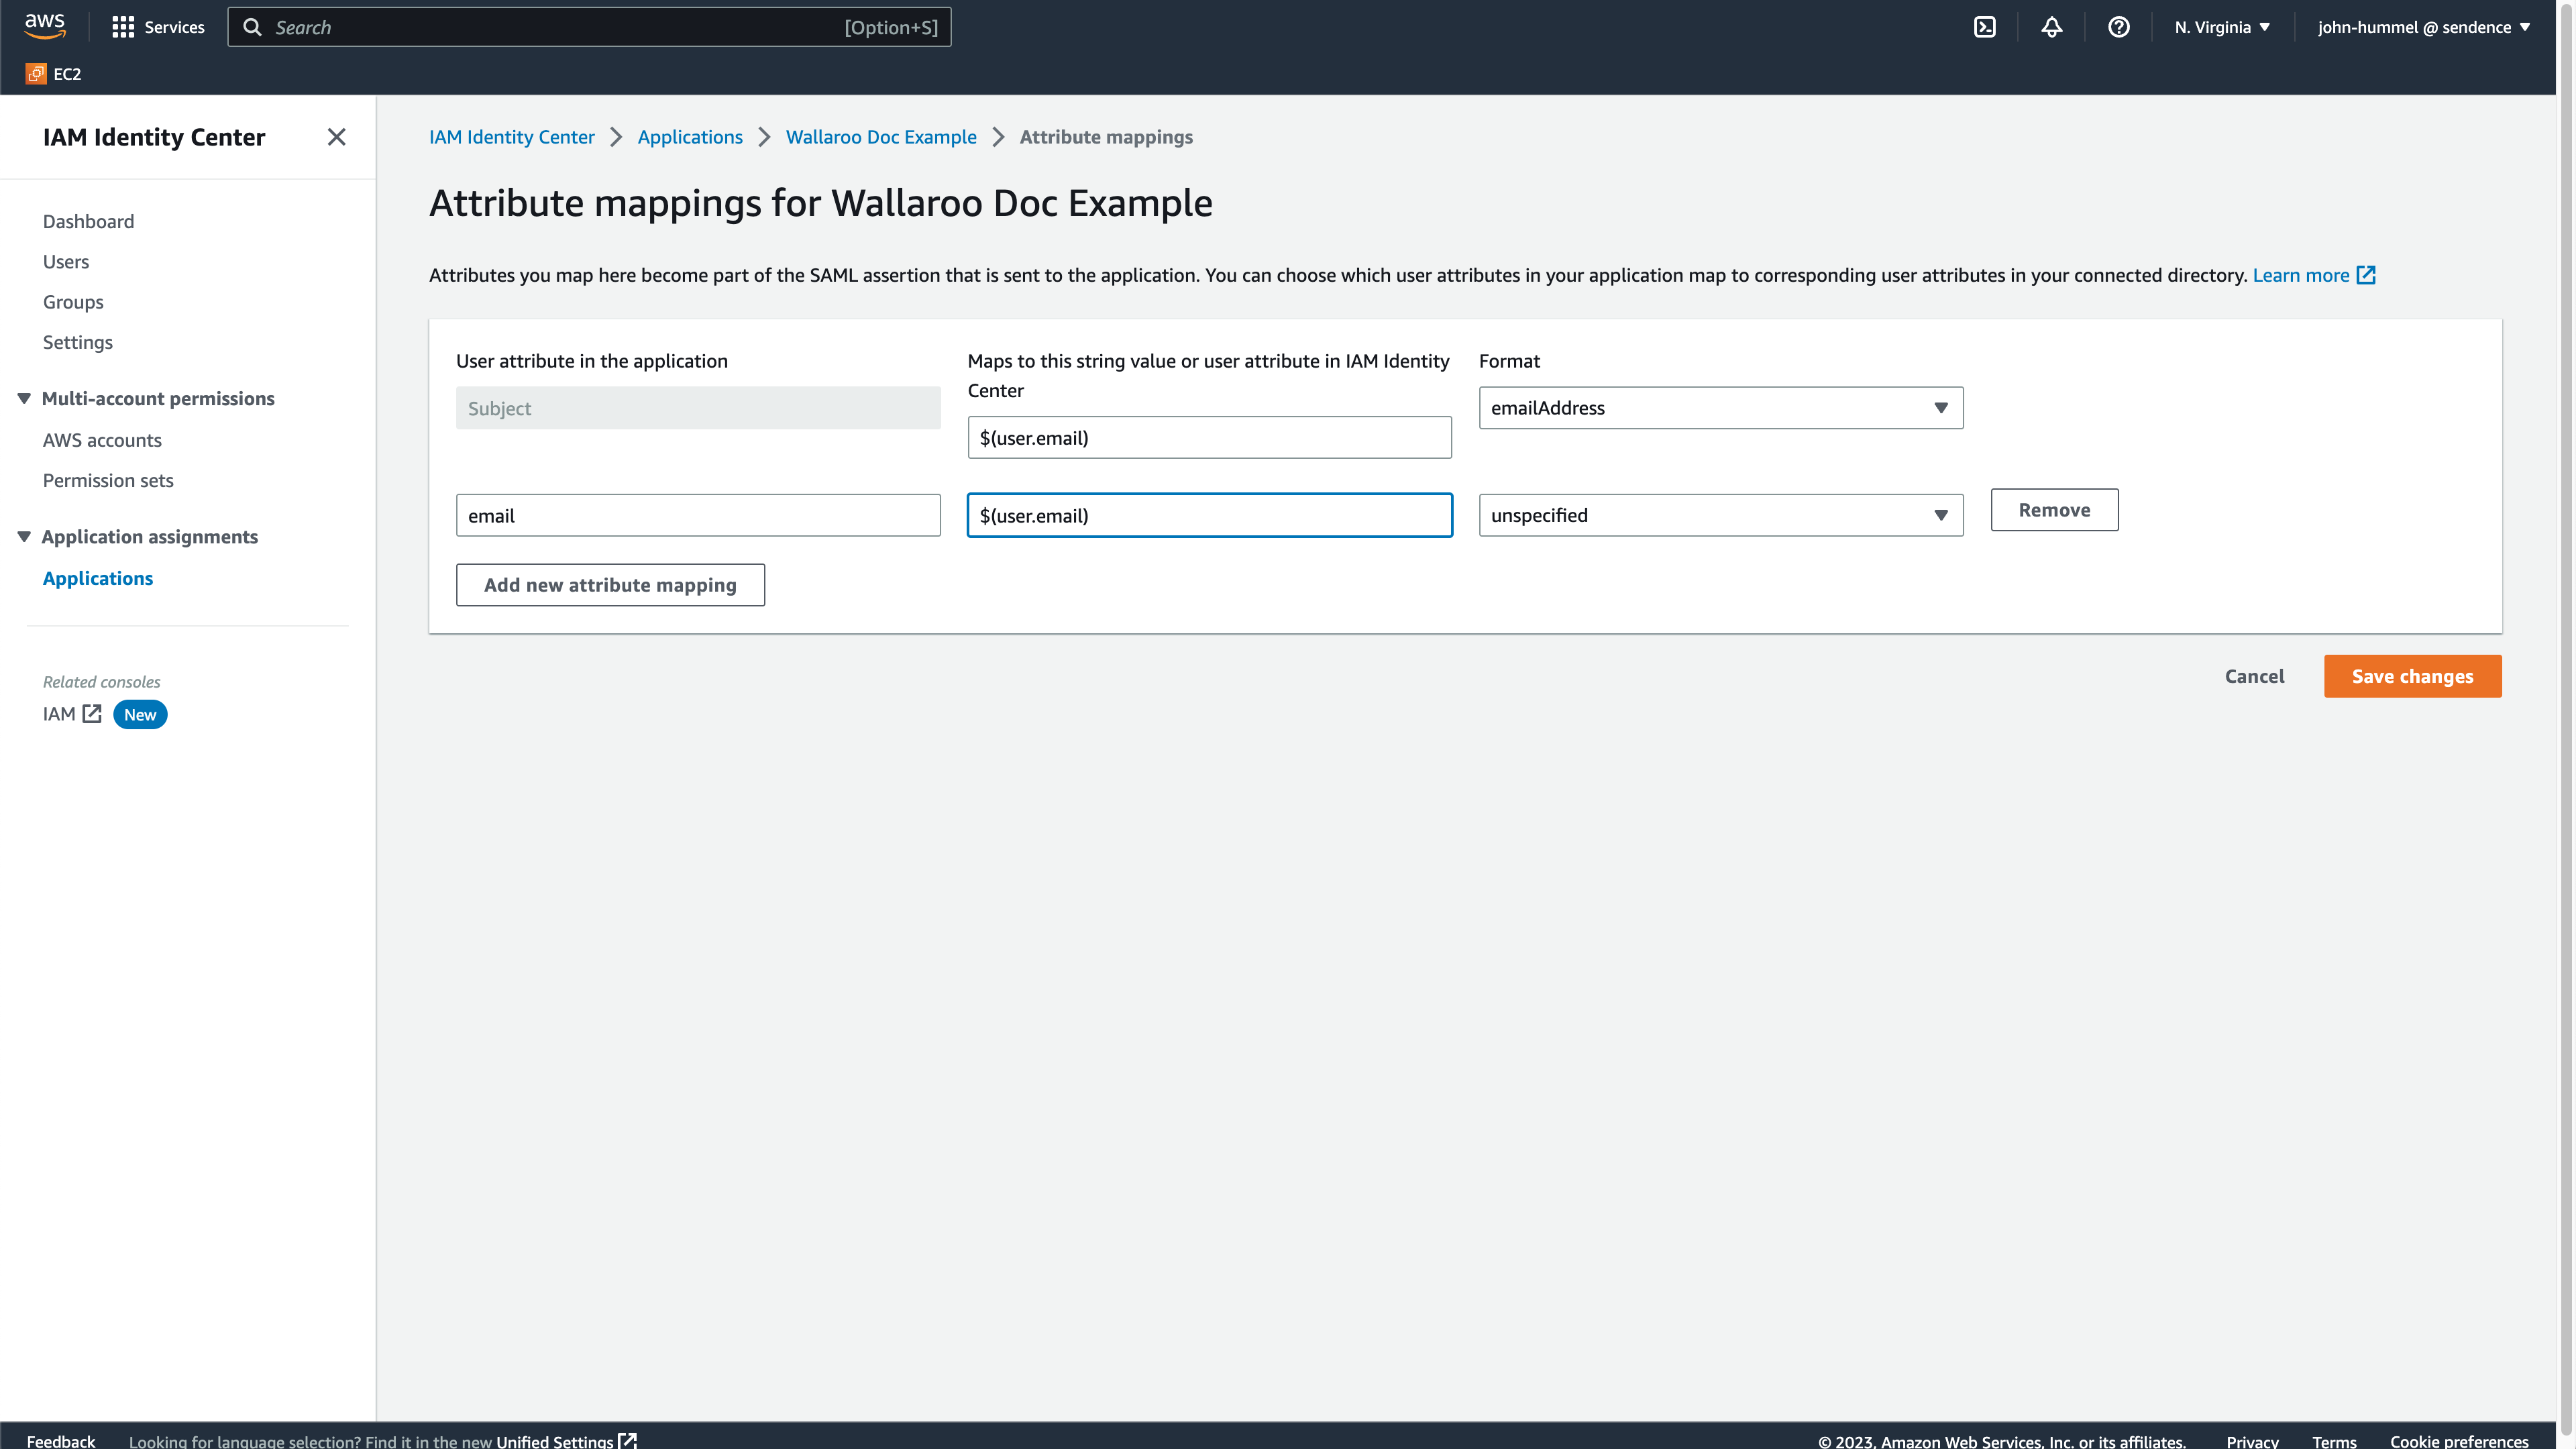Image resolution: width=2576 pixels, height=1449 pixels.
Task: Go to Permission sets in sidebar
Action: point(108,480)
